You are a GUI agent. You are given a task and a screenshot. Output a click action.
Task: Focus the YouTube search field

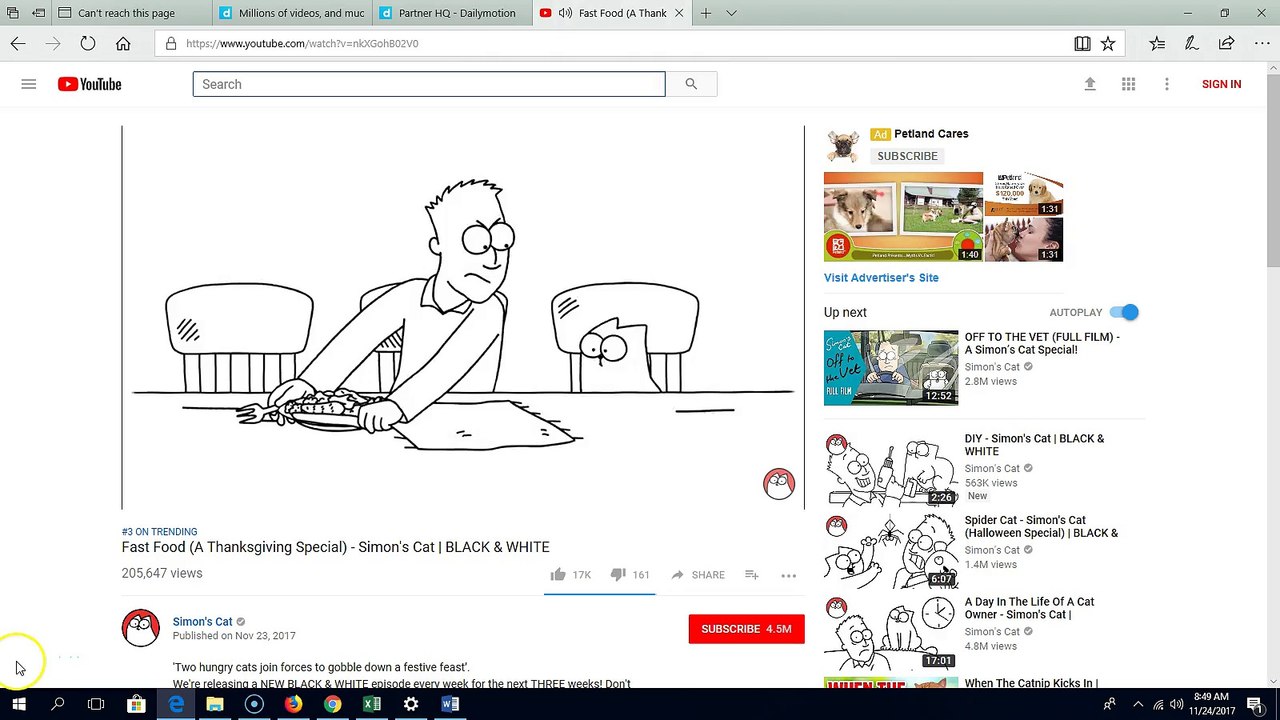click(x=429, y=84)
